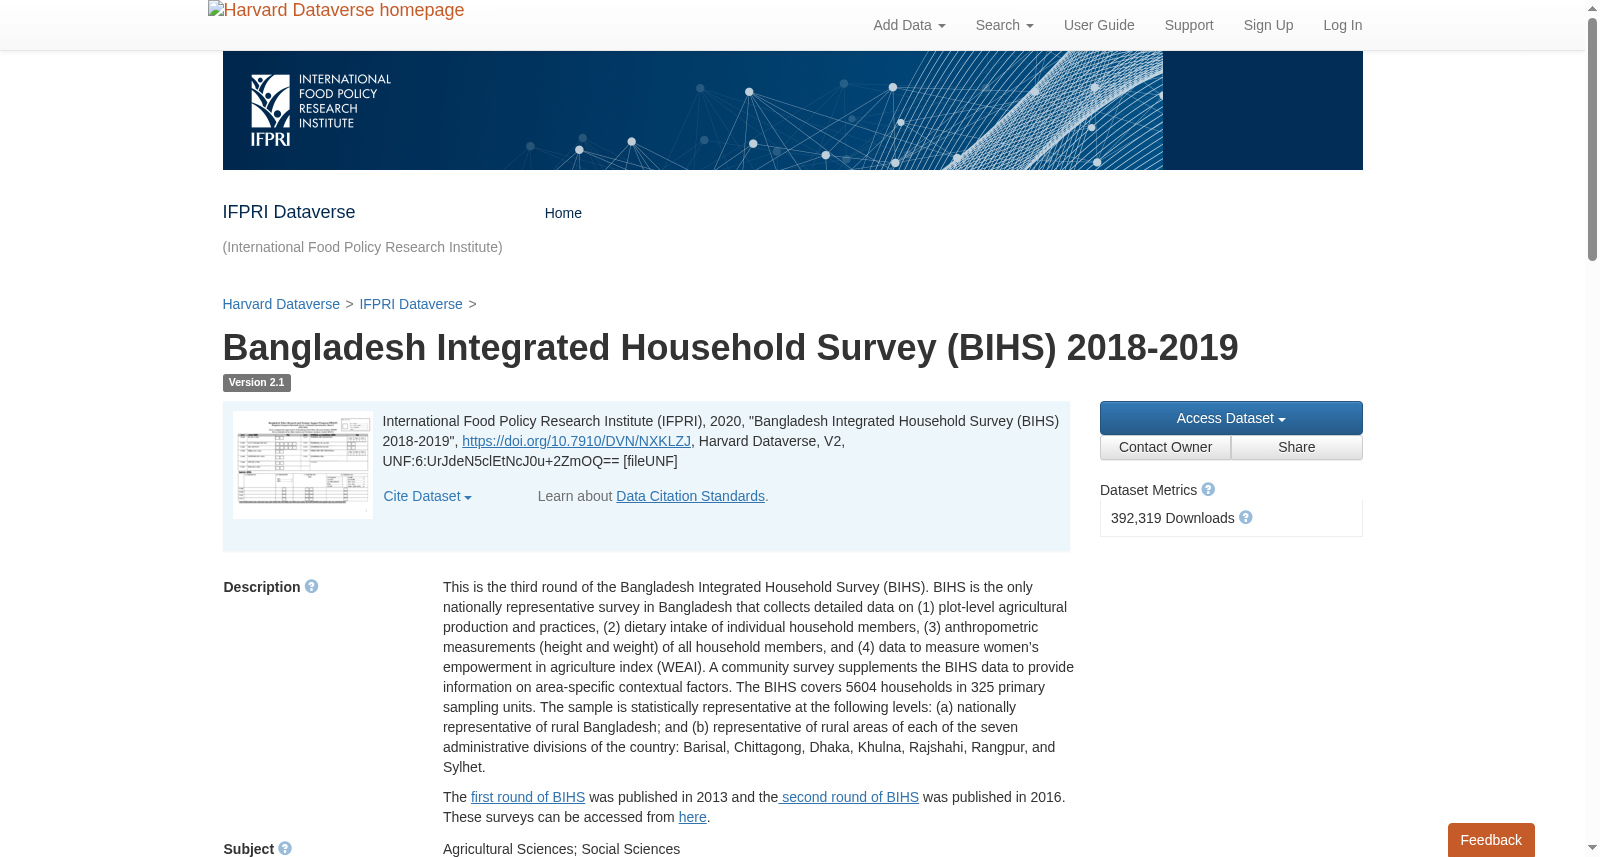
Task: Expand the Search menu
Action: pos(1004,25)
